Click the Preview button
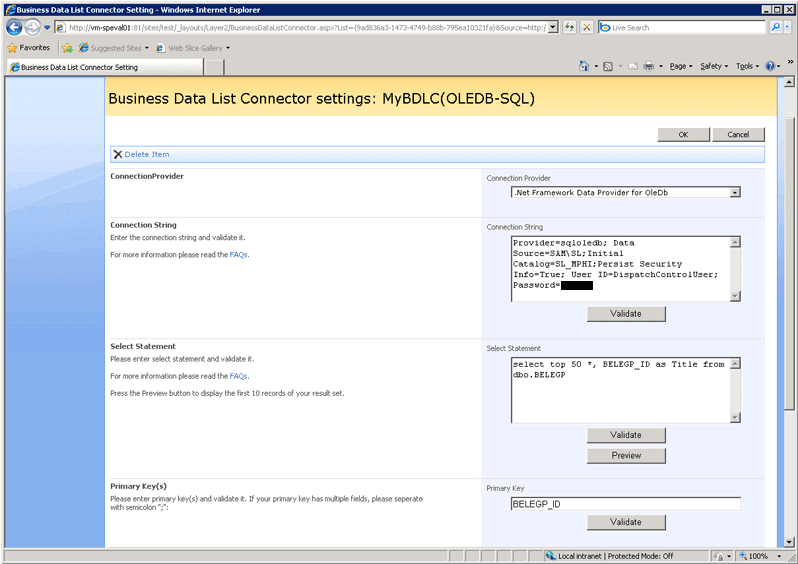This screenshot has height=564, width=798. click(626, 456)
